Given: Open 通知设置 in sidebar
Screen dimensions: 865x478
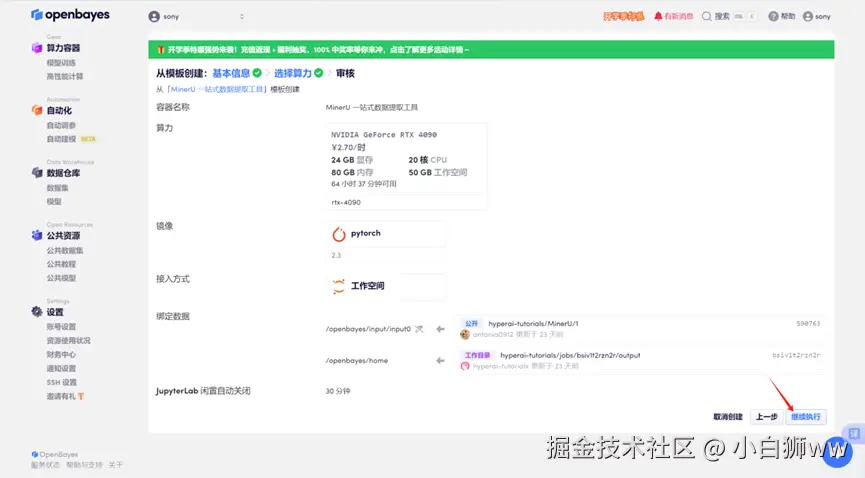Looking at the screenshot, I should [61, 369].
